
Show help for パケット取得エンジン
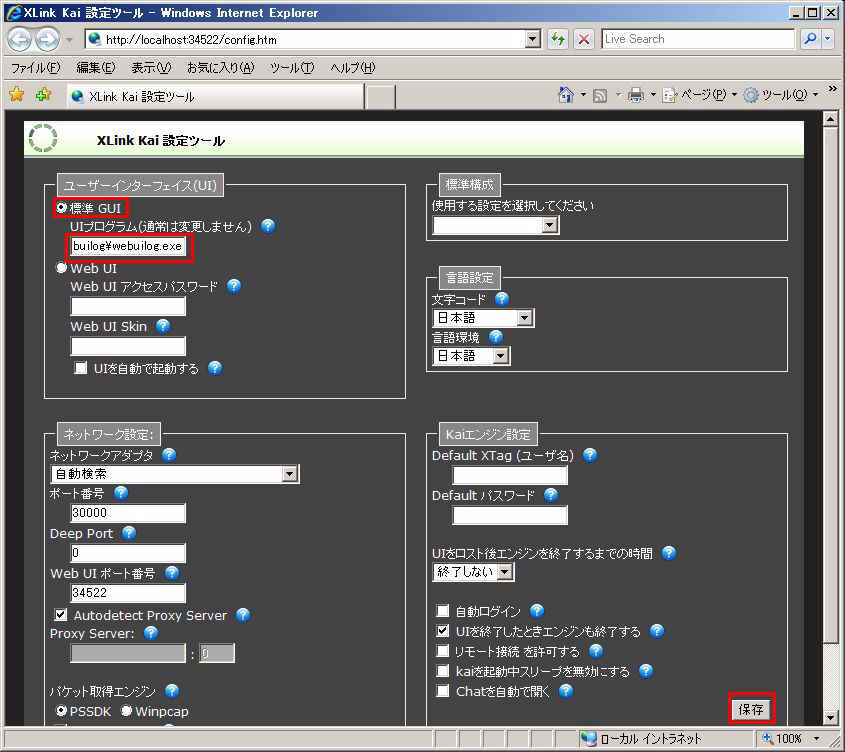(172, 691)
